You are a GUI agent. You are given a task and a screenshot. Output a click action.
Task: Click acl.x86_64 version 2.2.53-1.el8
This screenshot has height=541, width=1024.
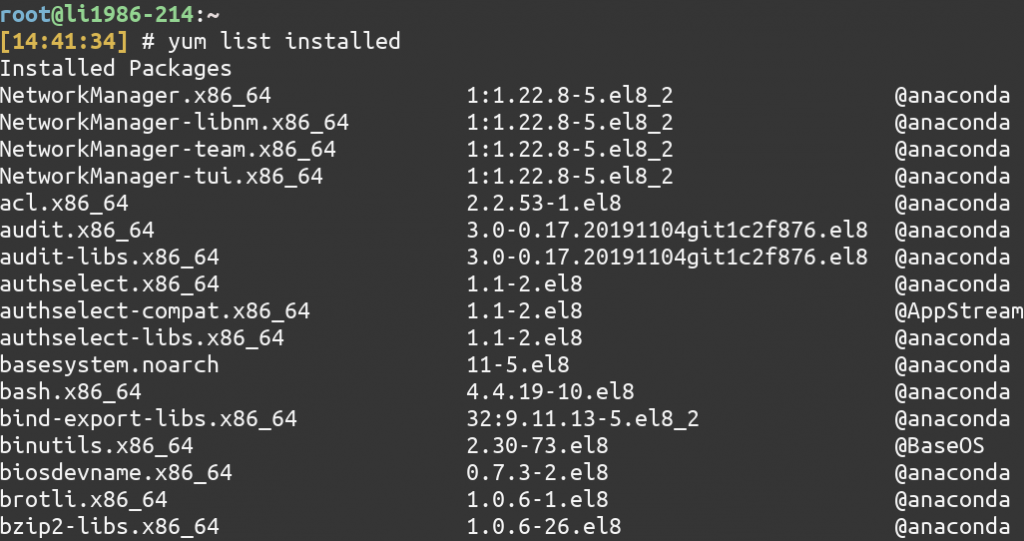pyautogui.click(x=543, y=203)
